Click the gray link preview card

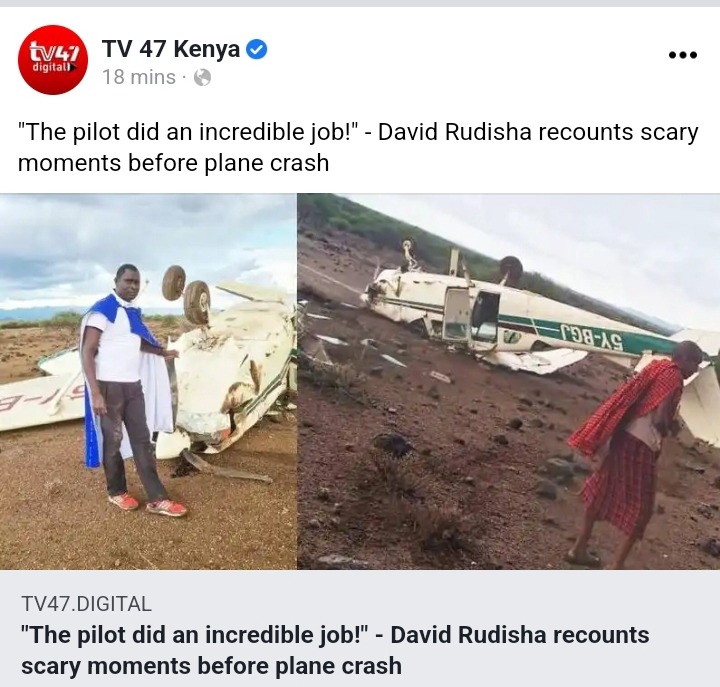360,628
